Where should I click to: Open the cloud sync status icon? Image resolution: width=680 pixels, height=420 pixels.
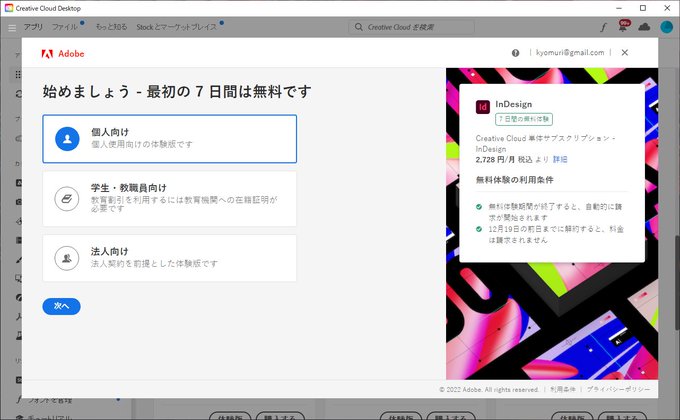coord(644,27)
